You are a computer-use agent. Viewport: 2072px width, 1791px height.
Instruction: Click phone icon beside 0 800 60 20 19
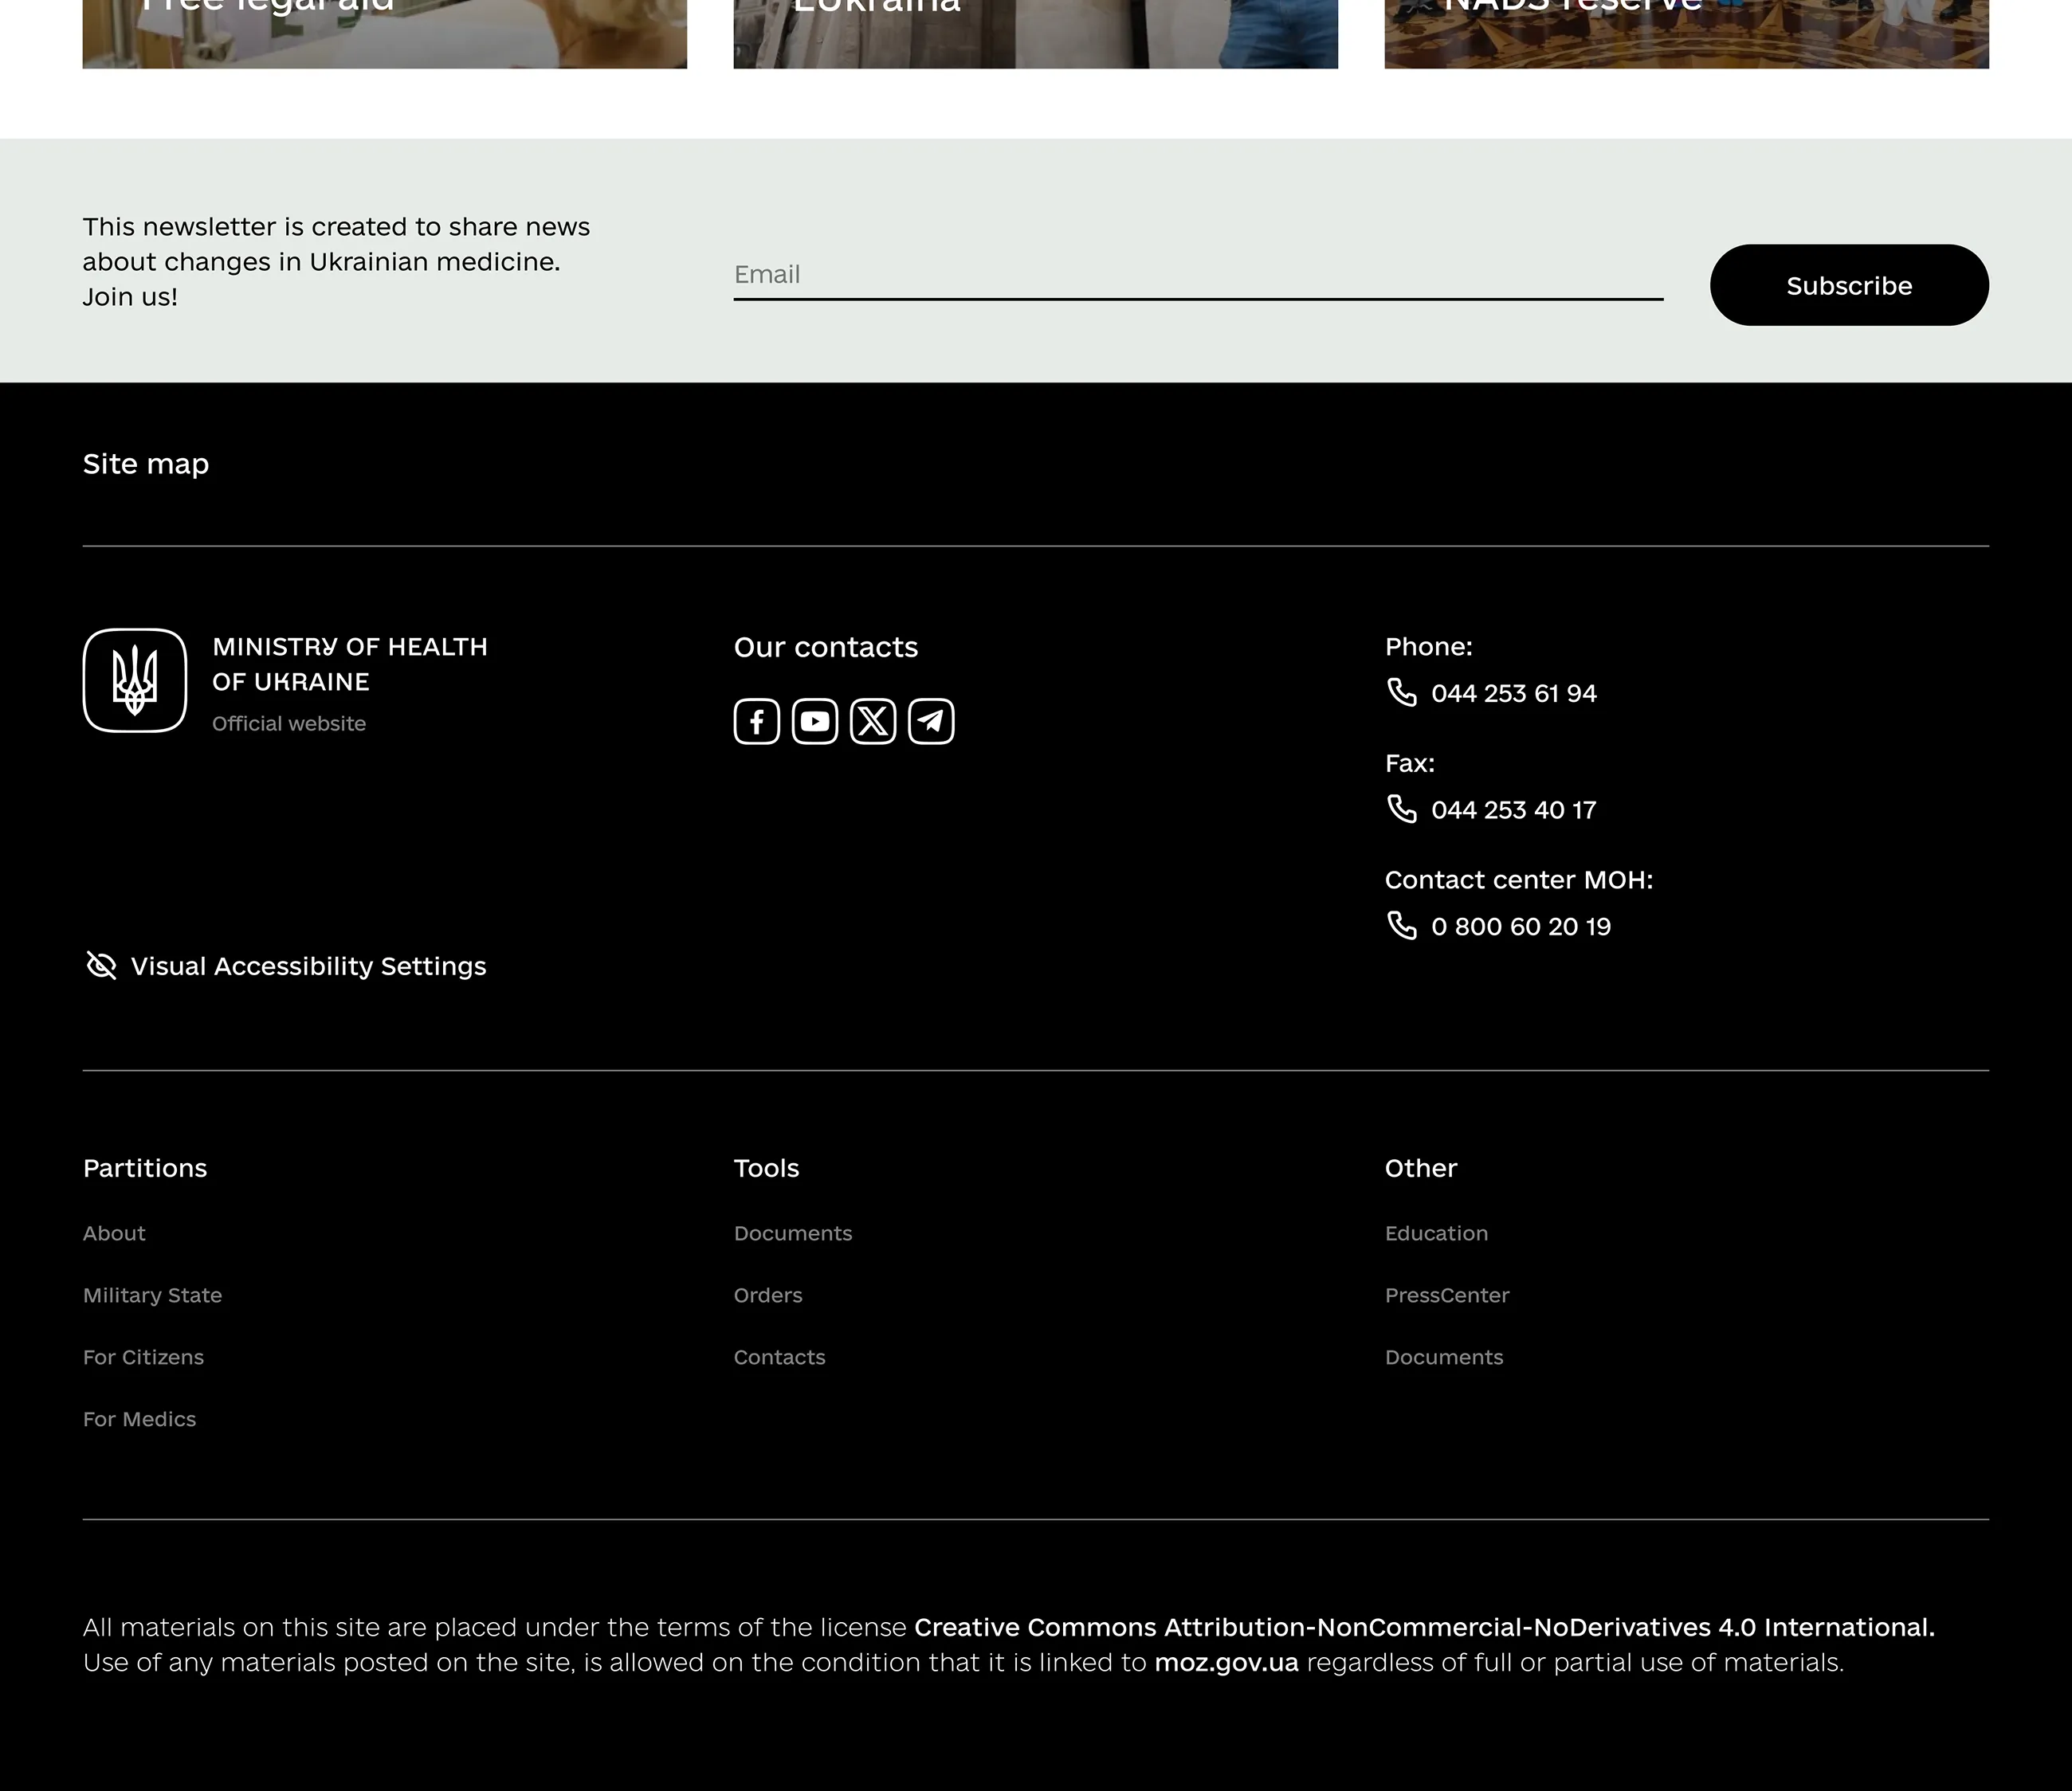1402,925
